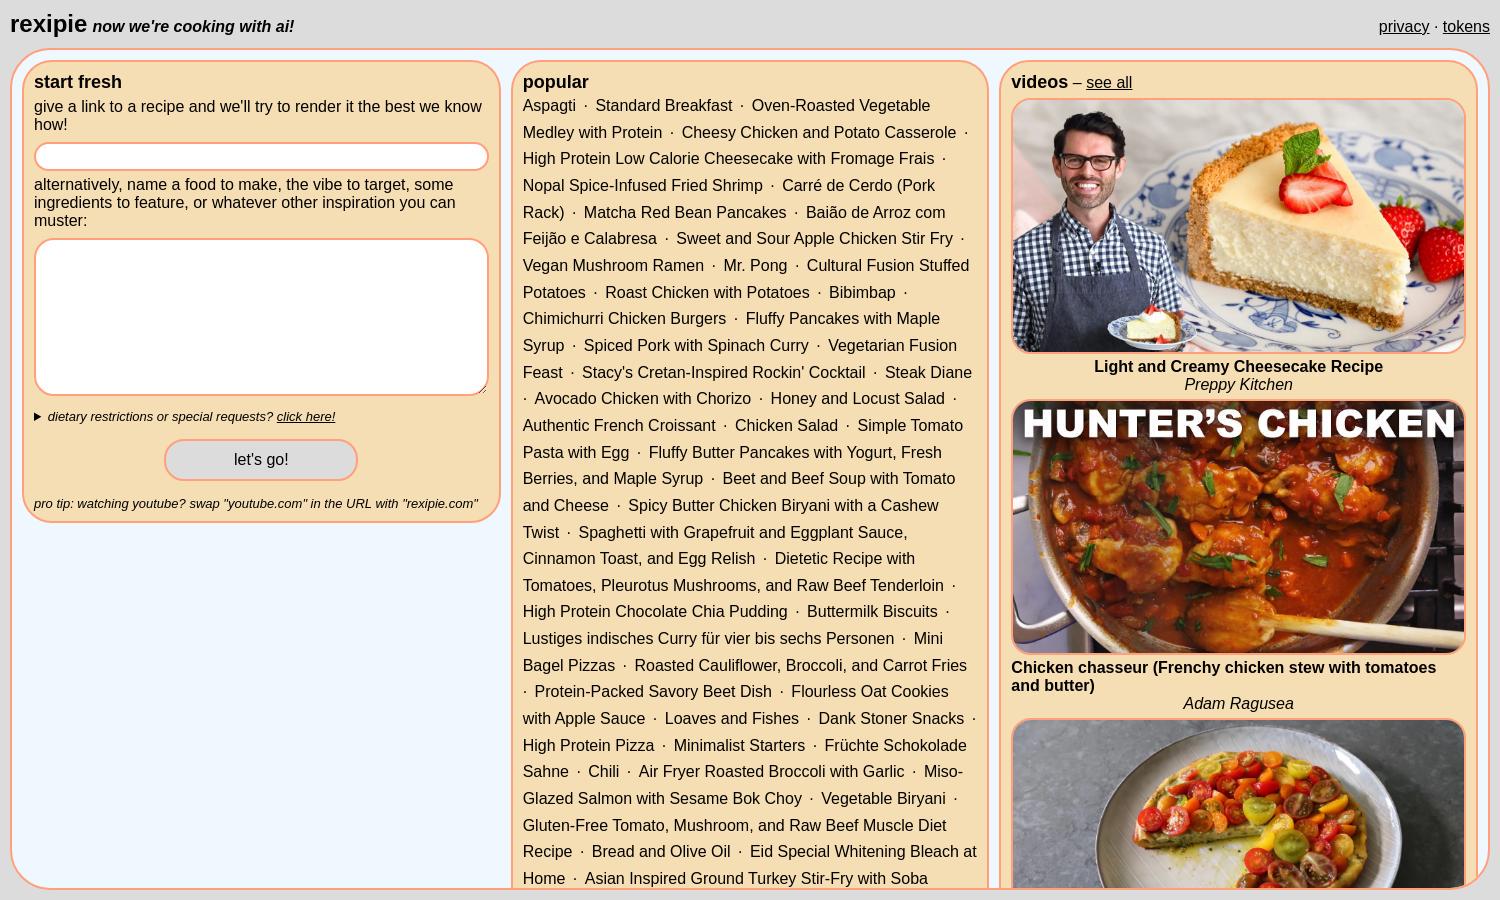Open Cheesy Chicken and Potato Casserole

tap(818, 133)
